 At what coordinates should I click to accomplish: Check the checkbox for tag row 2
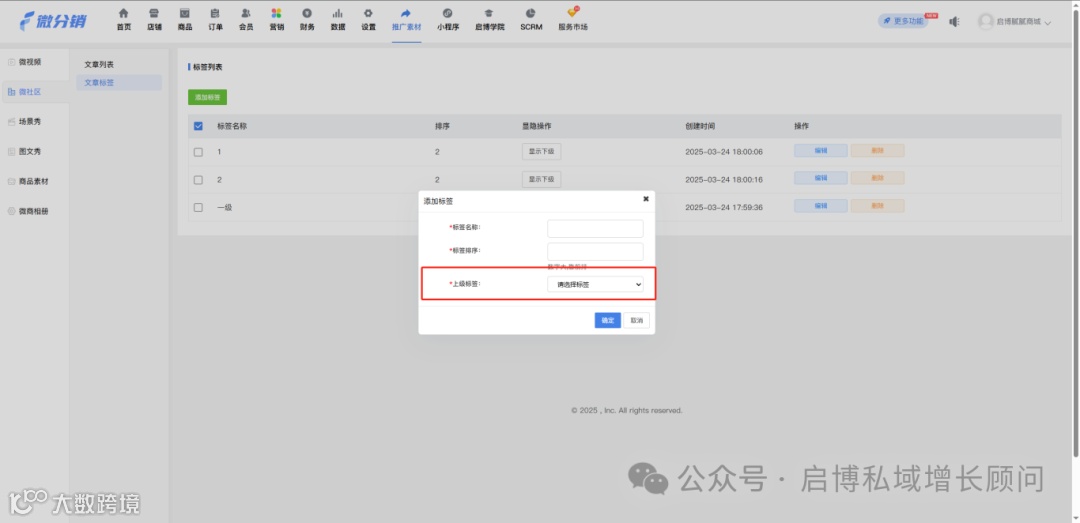pyautogui.click(x=198, y=180)
